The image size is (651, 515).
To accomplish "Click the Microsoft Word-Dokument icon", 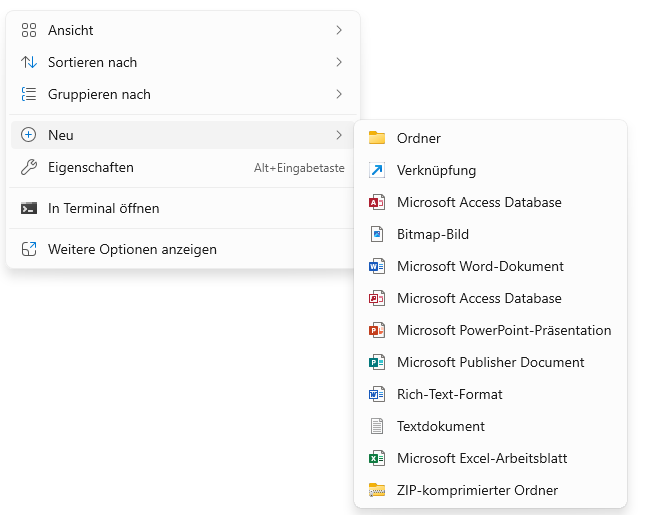I will pyautogui.click(x=377, y=266).
